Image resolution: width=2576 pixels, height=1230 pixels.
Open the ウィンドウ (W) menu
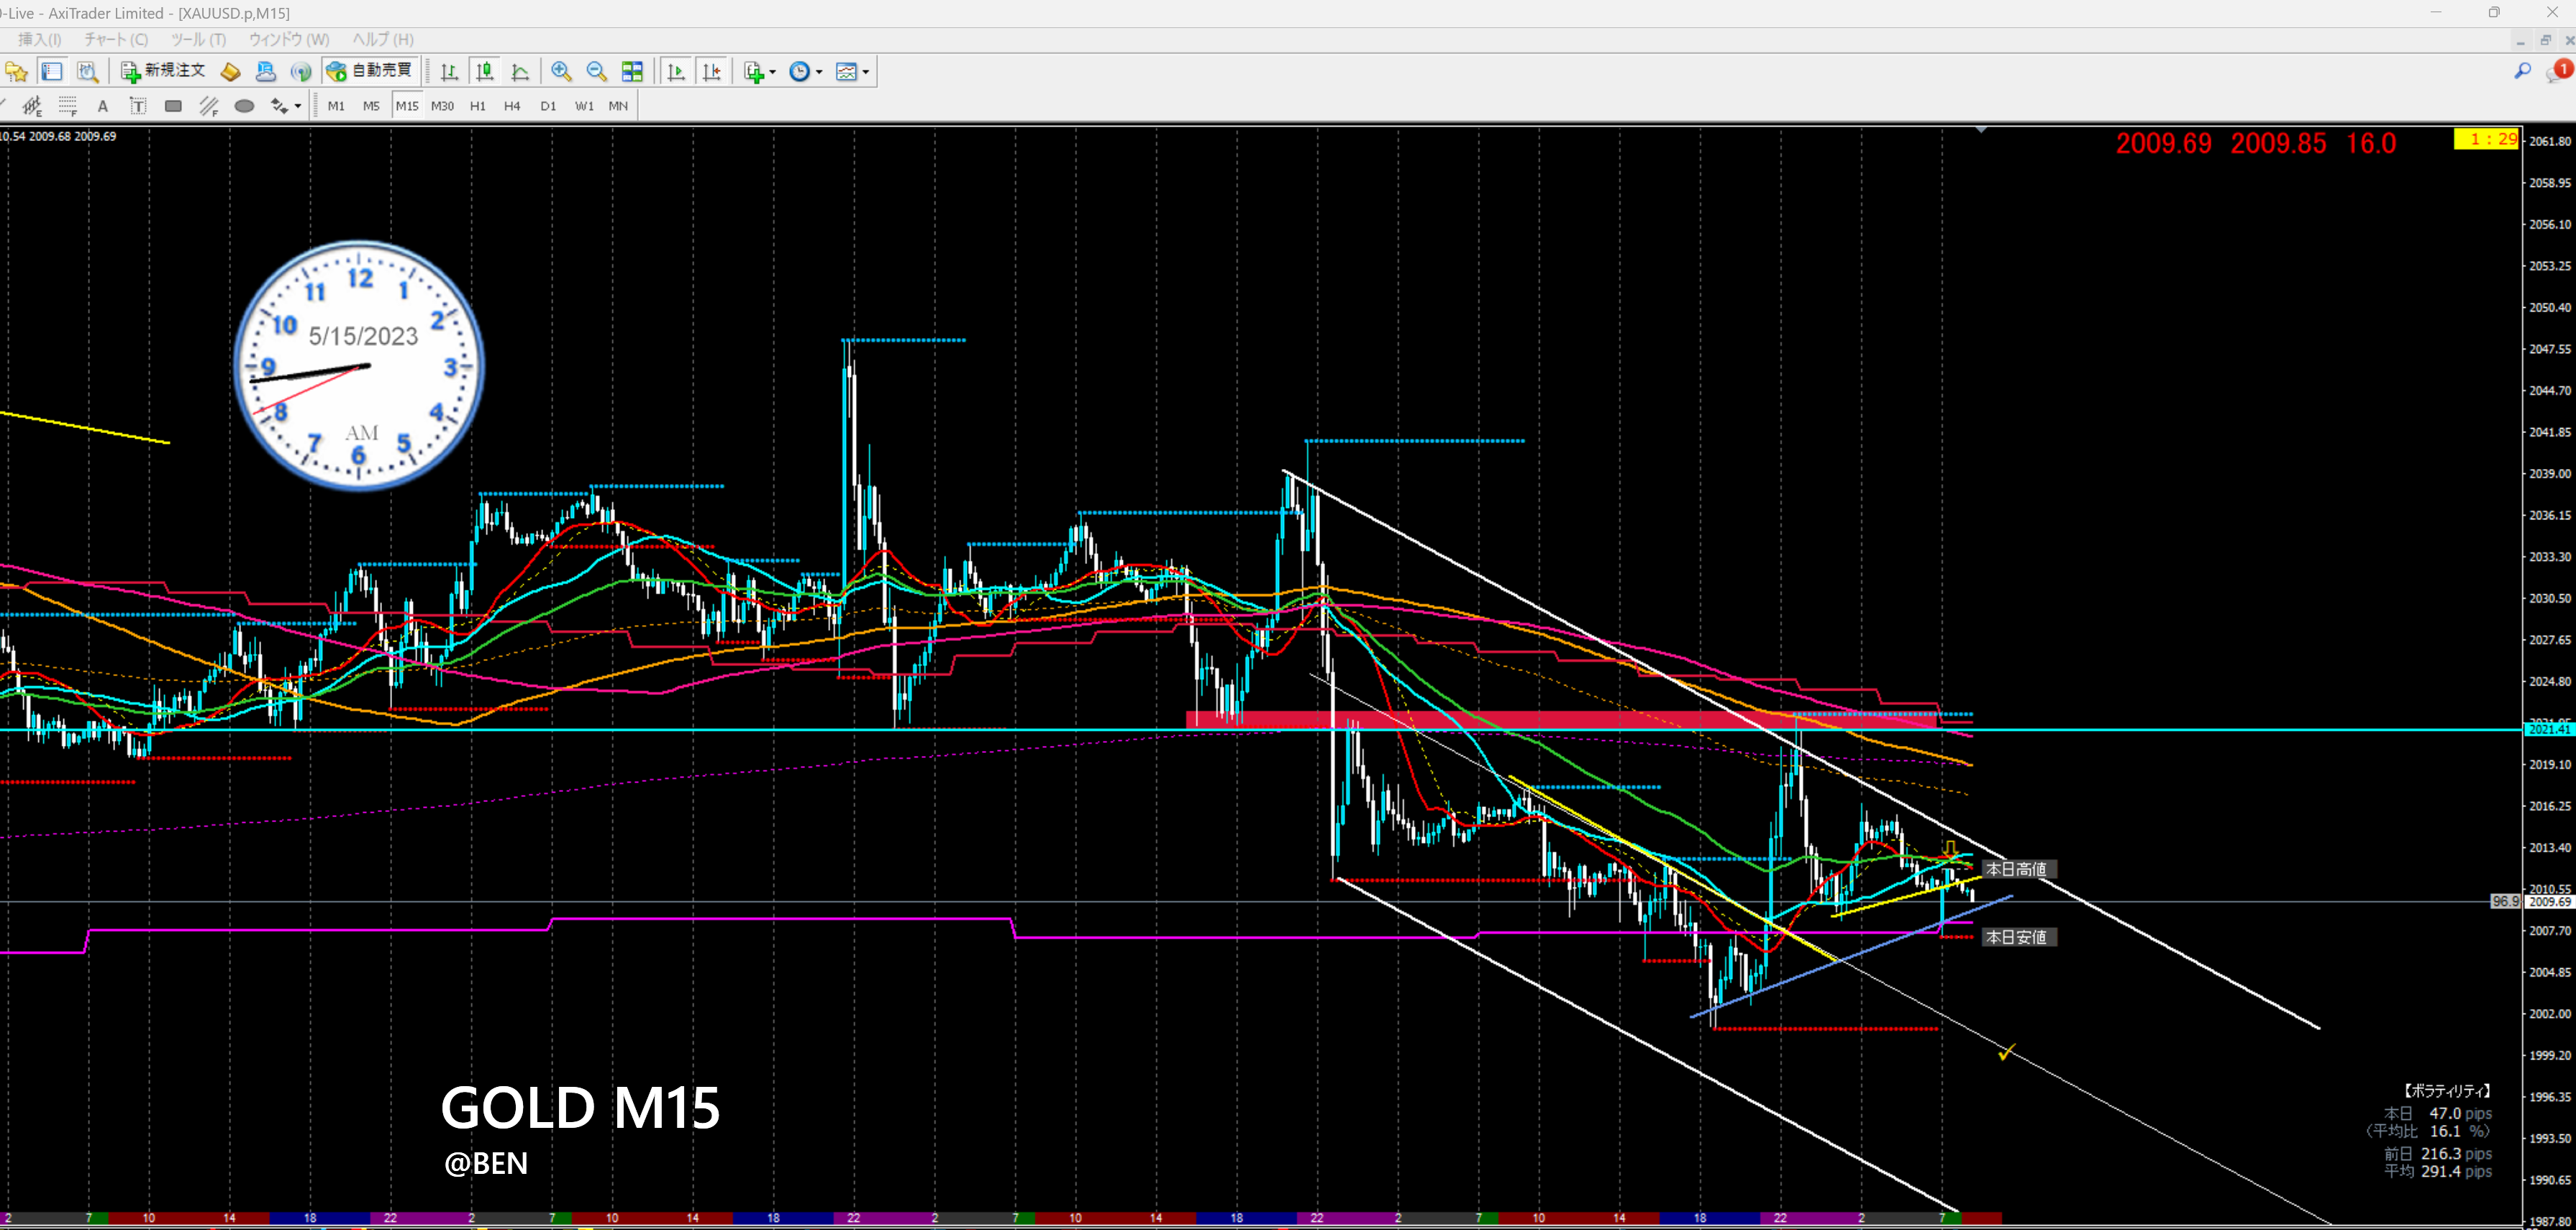(289, 39)
